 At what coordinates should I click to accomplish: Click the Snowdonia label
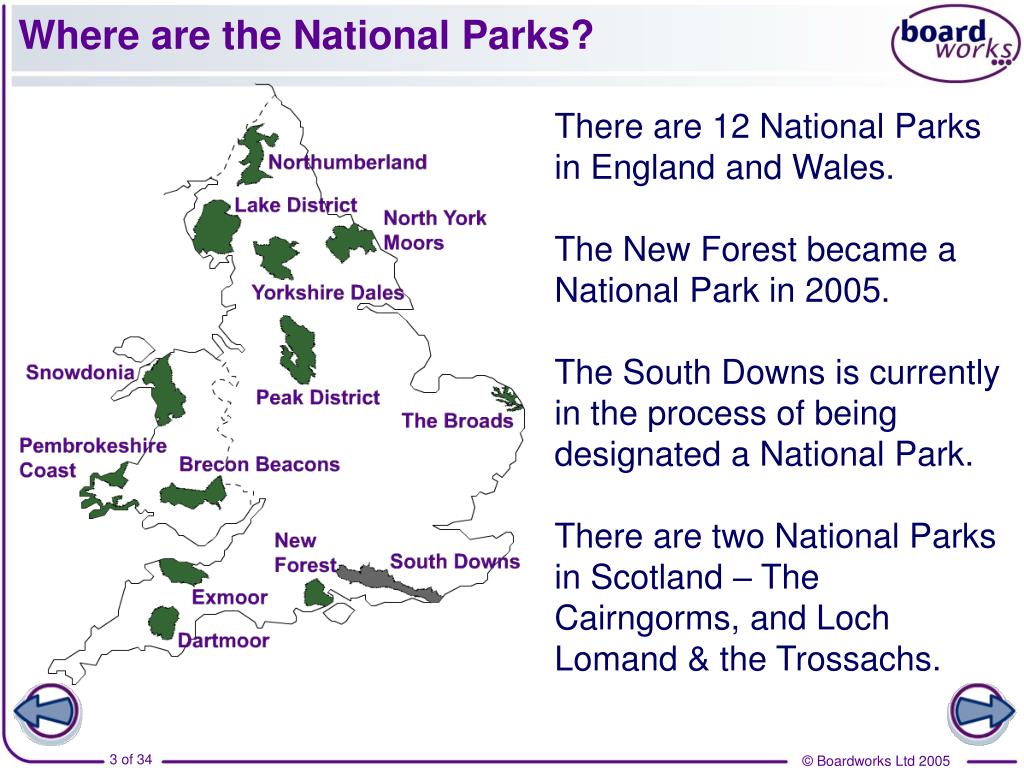80,372
